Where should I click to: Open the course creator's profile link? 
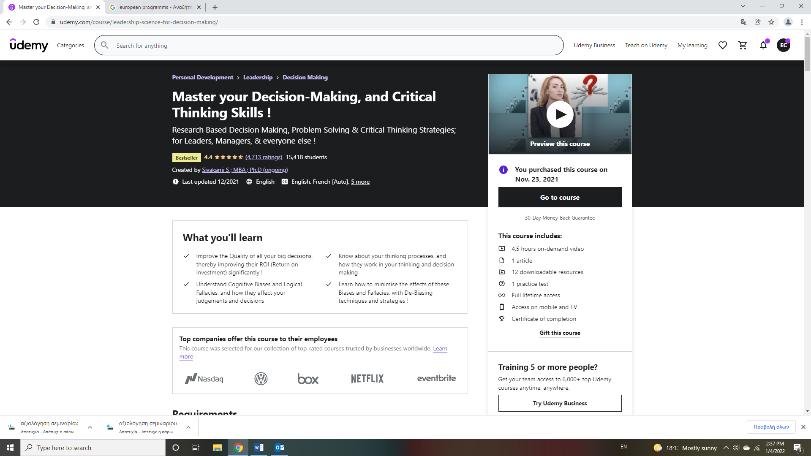point(245,170)
